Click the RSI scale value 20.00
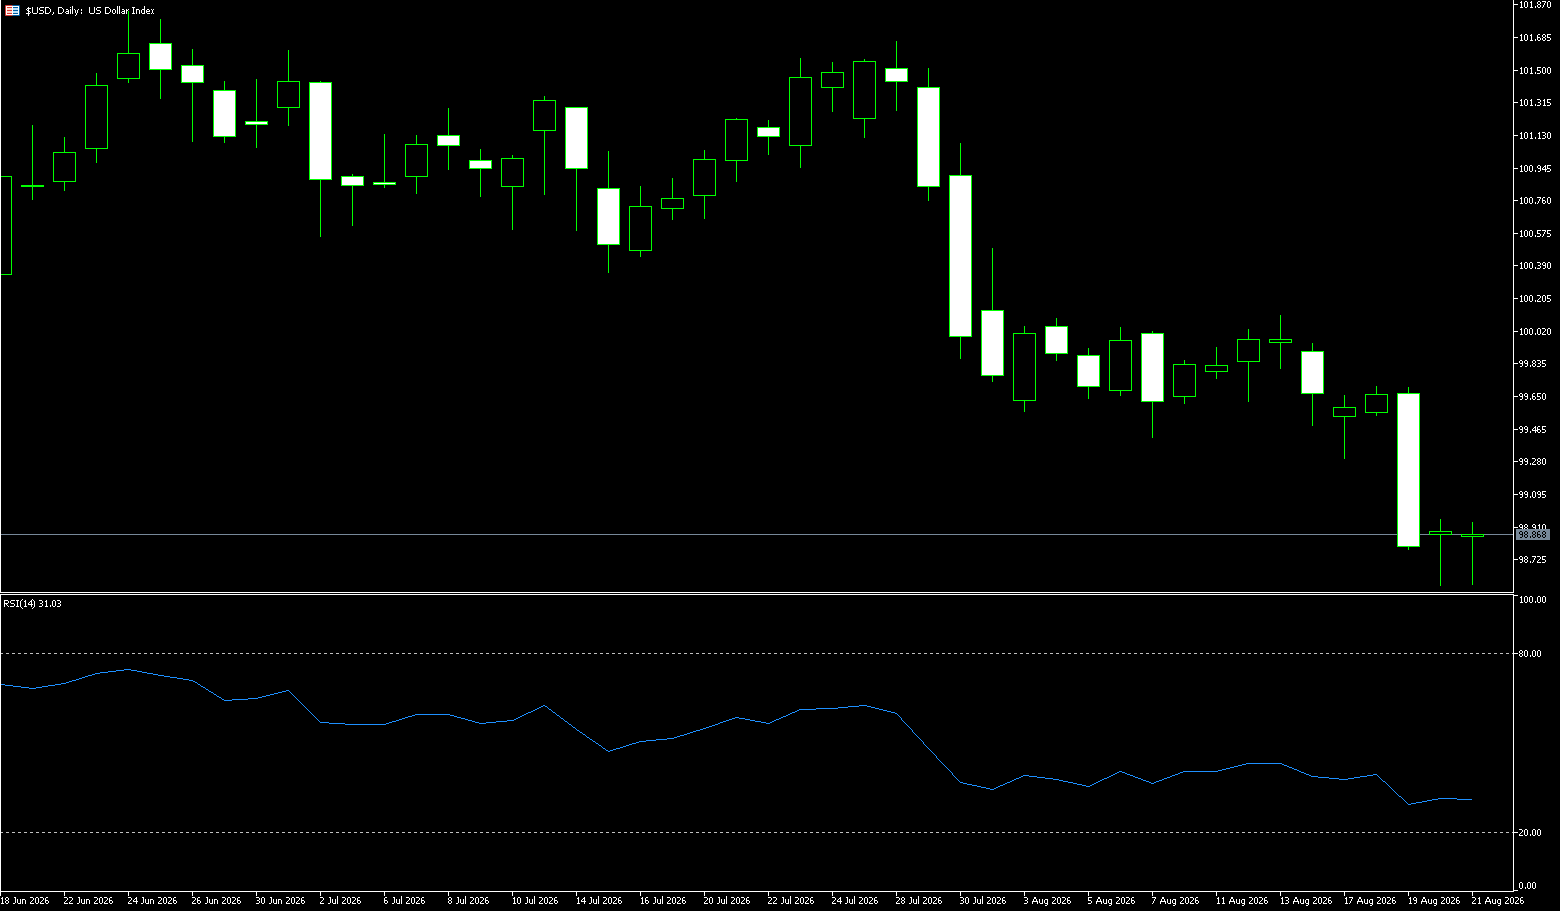Viewport: 1560px width, 911px height. coord(1530,833)
